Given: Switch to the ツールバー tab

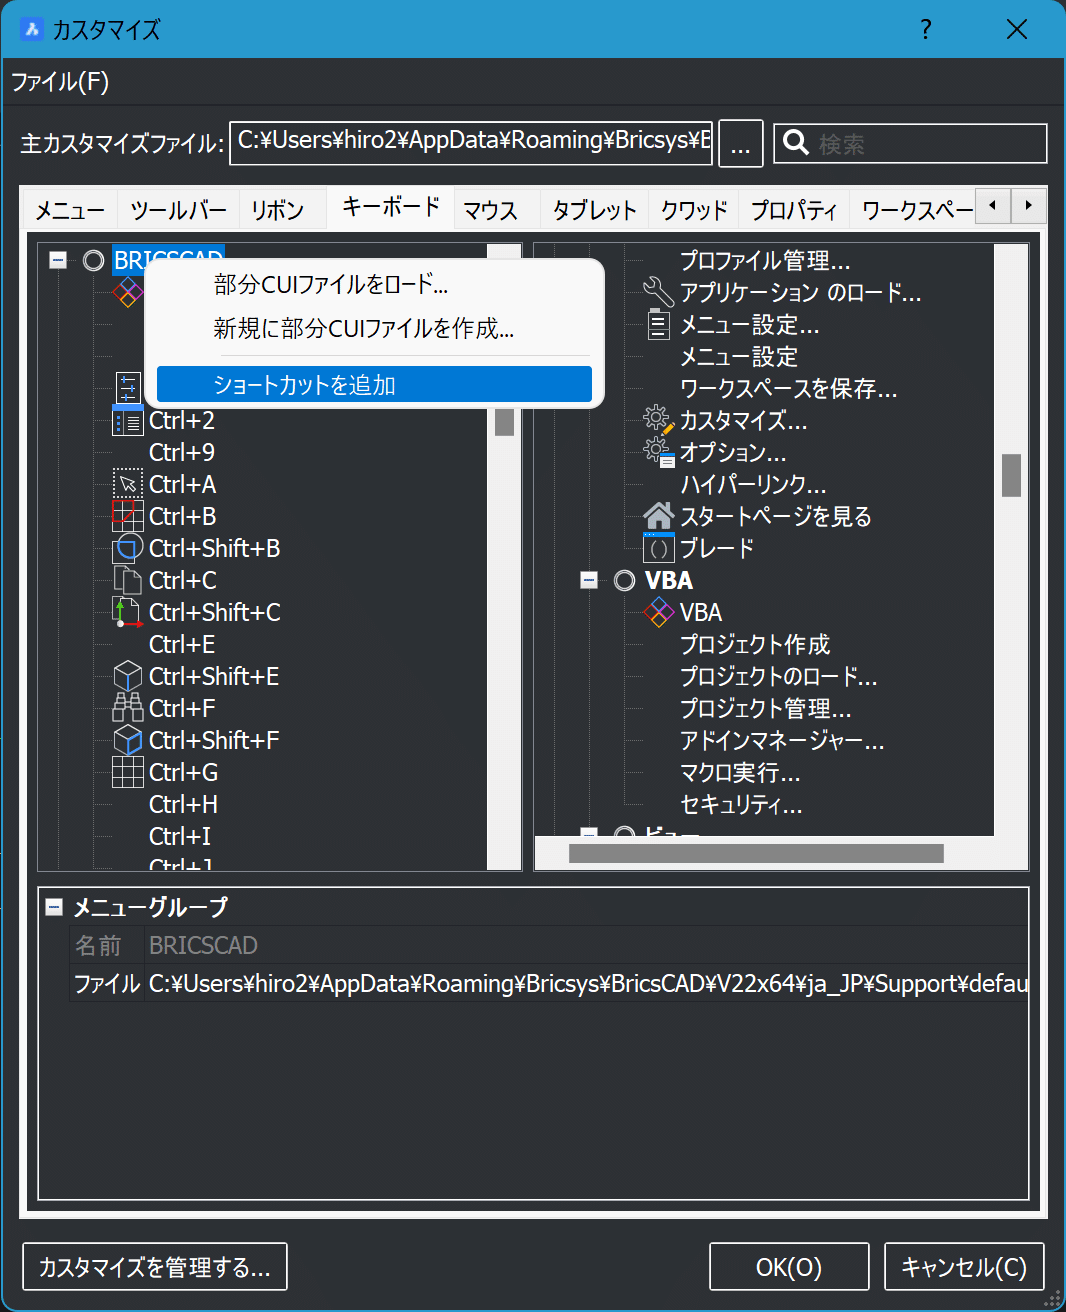Looking at the screenshot, I should [x=178, y=210].
